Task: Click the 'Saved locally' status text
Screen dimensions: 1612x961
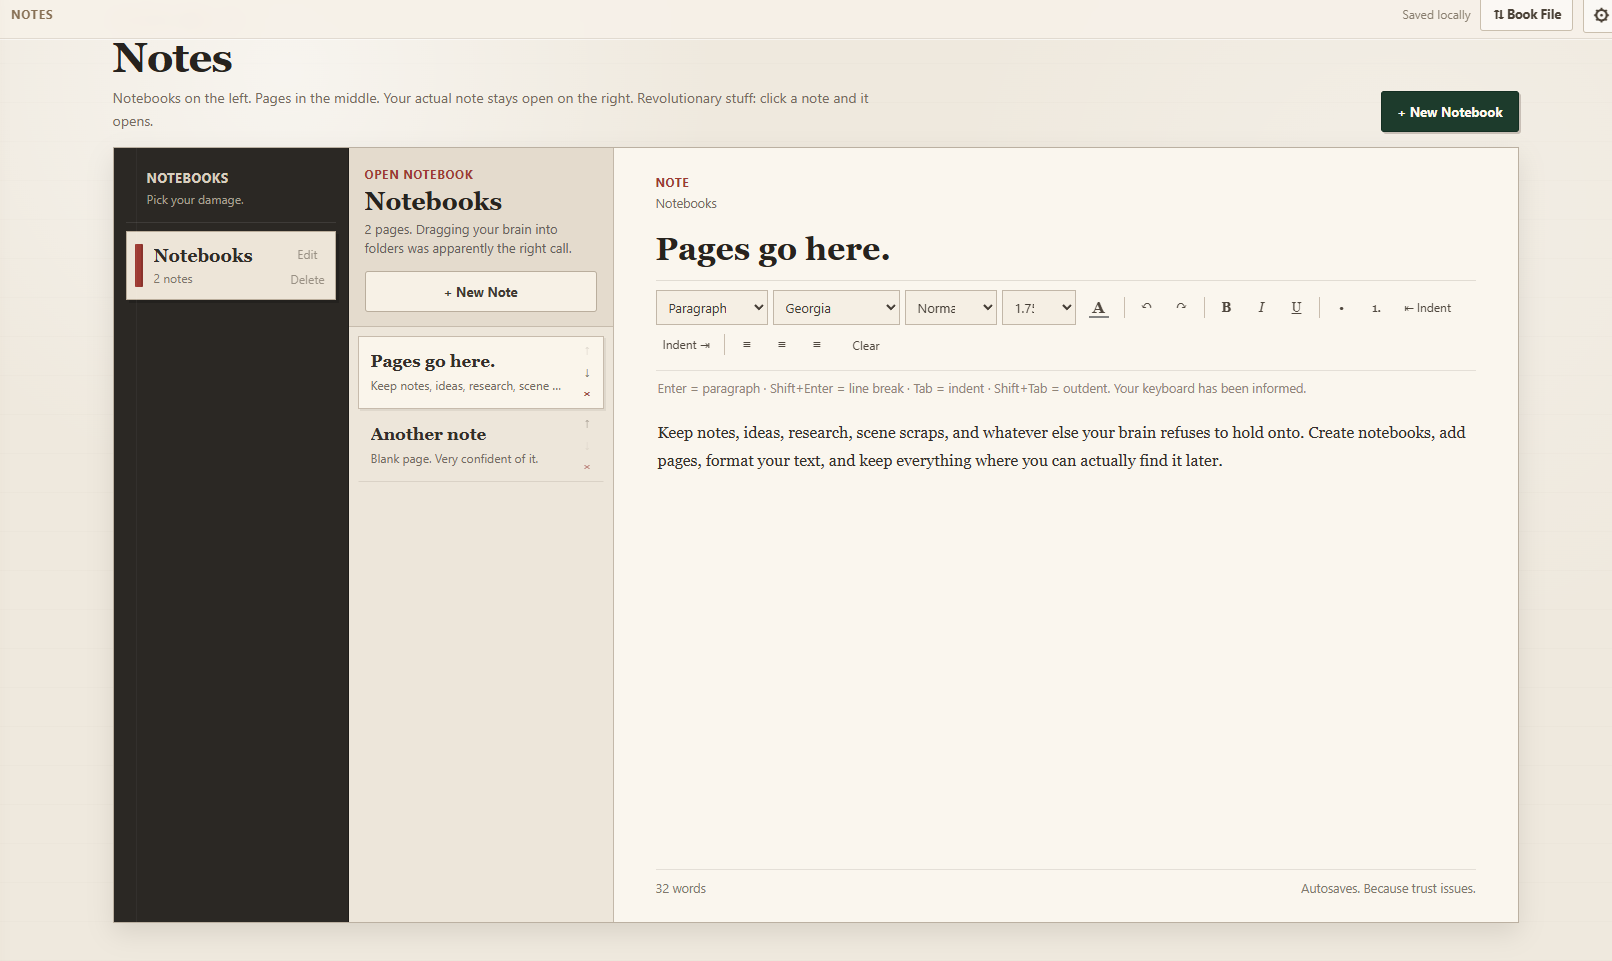Action: pos(1436,15)
